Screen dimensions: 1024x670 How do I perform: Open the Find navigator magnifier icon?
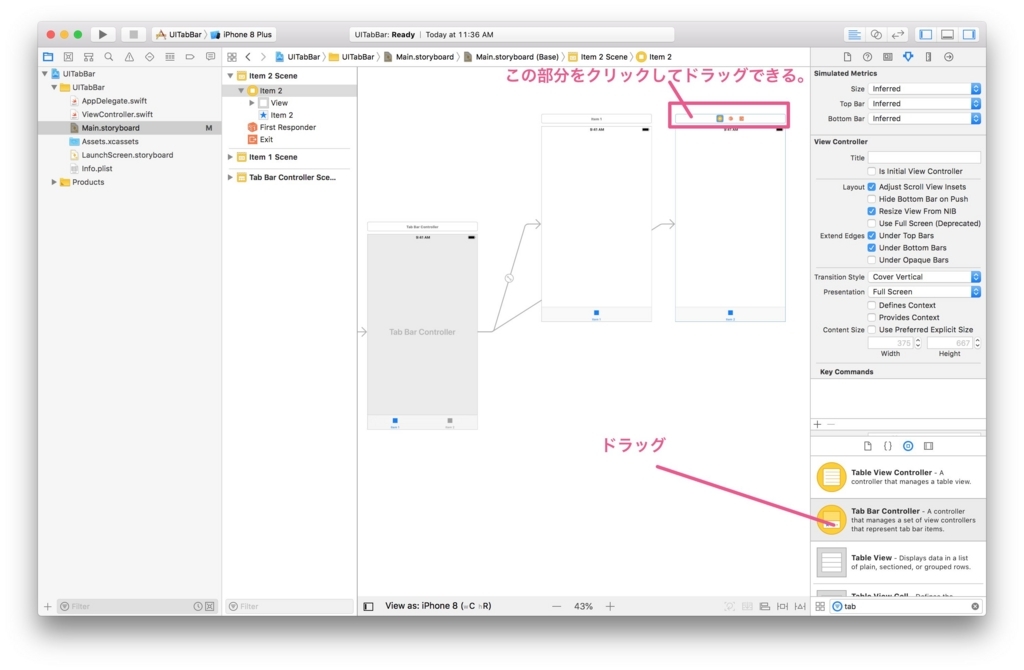click(x=109, y=57)
